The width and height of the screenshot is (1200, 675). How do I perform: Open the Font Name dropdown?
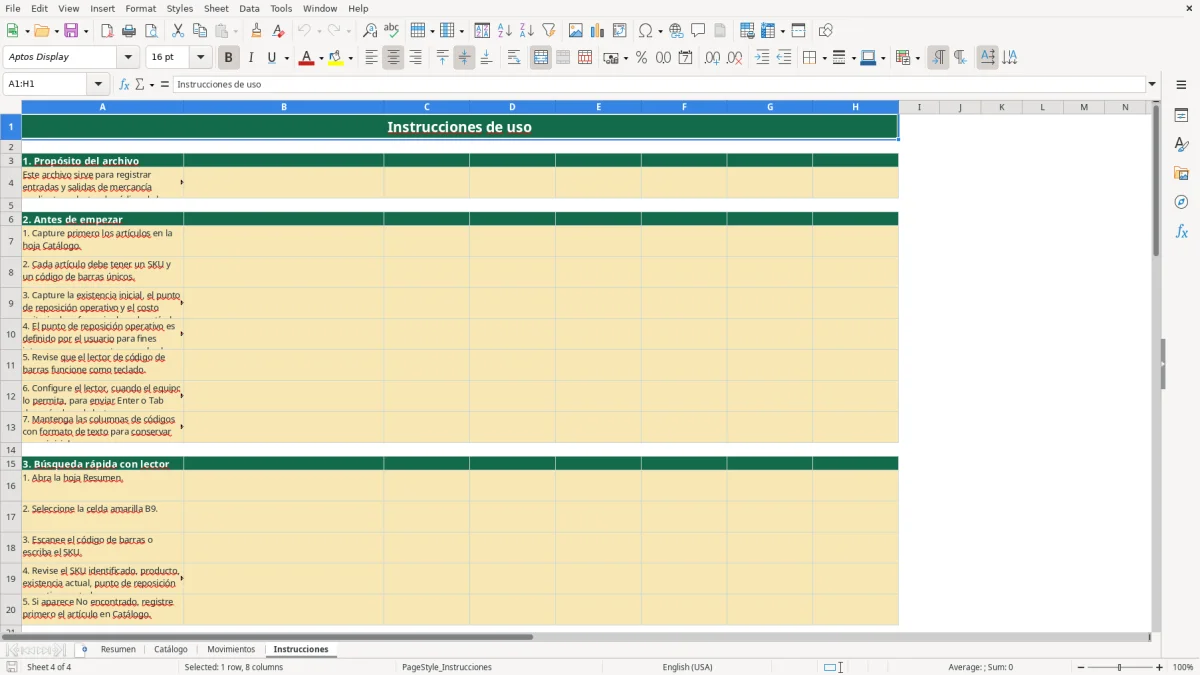point(128,58)
